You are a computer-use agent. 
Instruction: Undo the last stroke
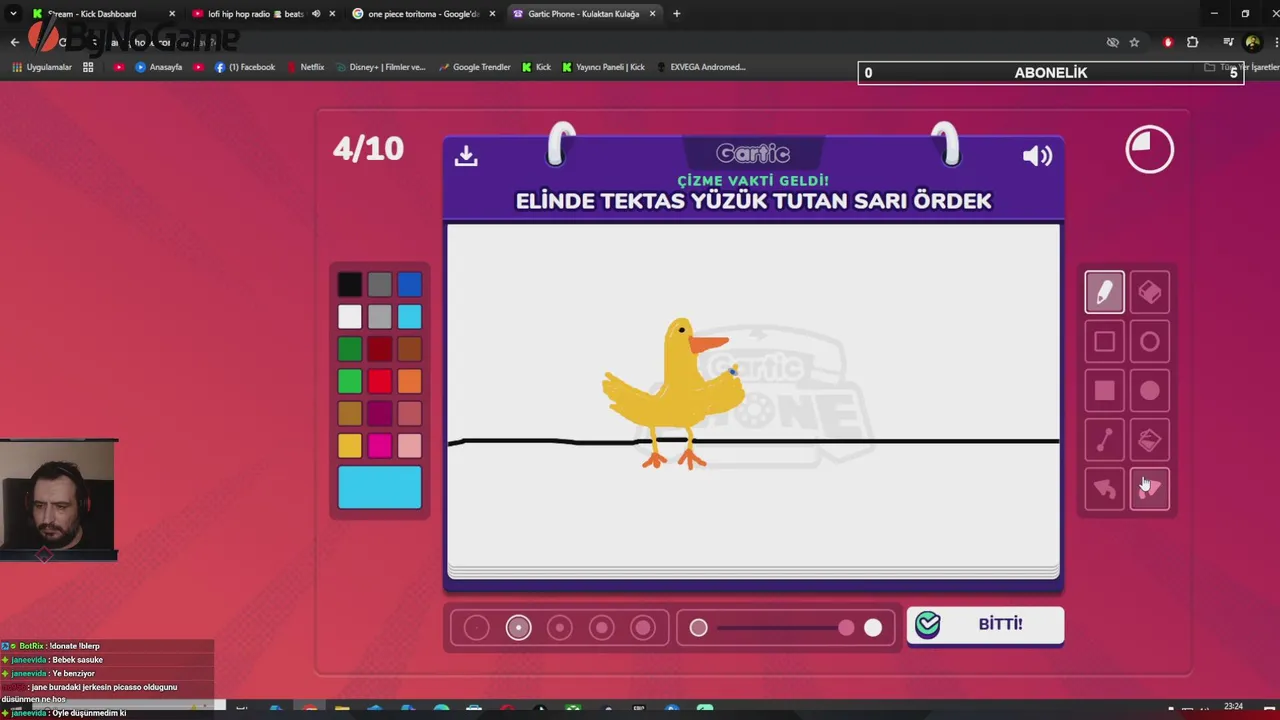point(1104,489)
